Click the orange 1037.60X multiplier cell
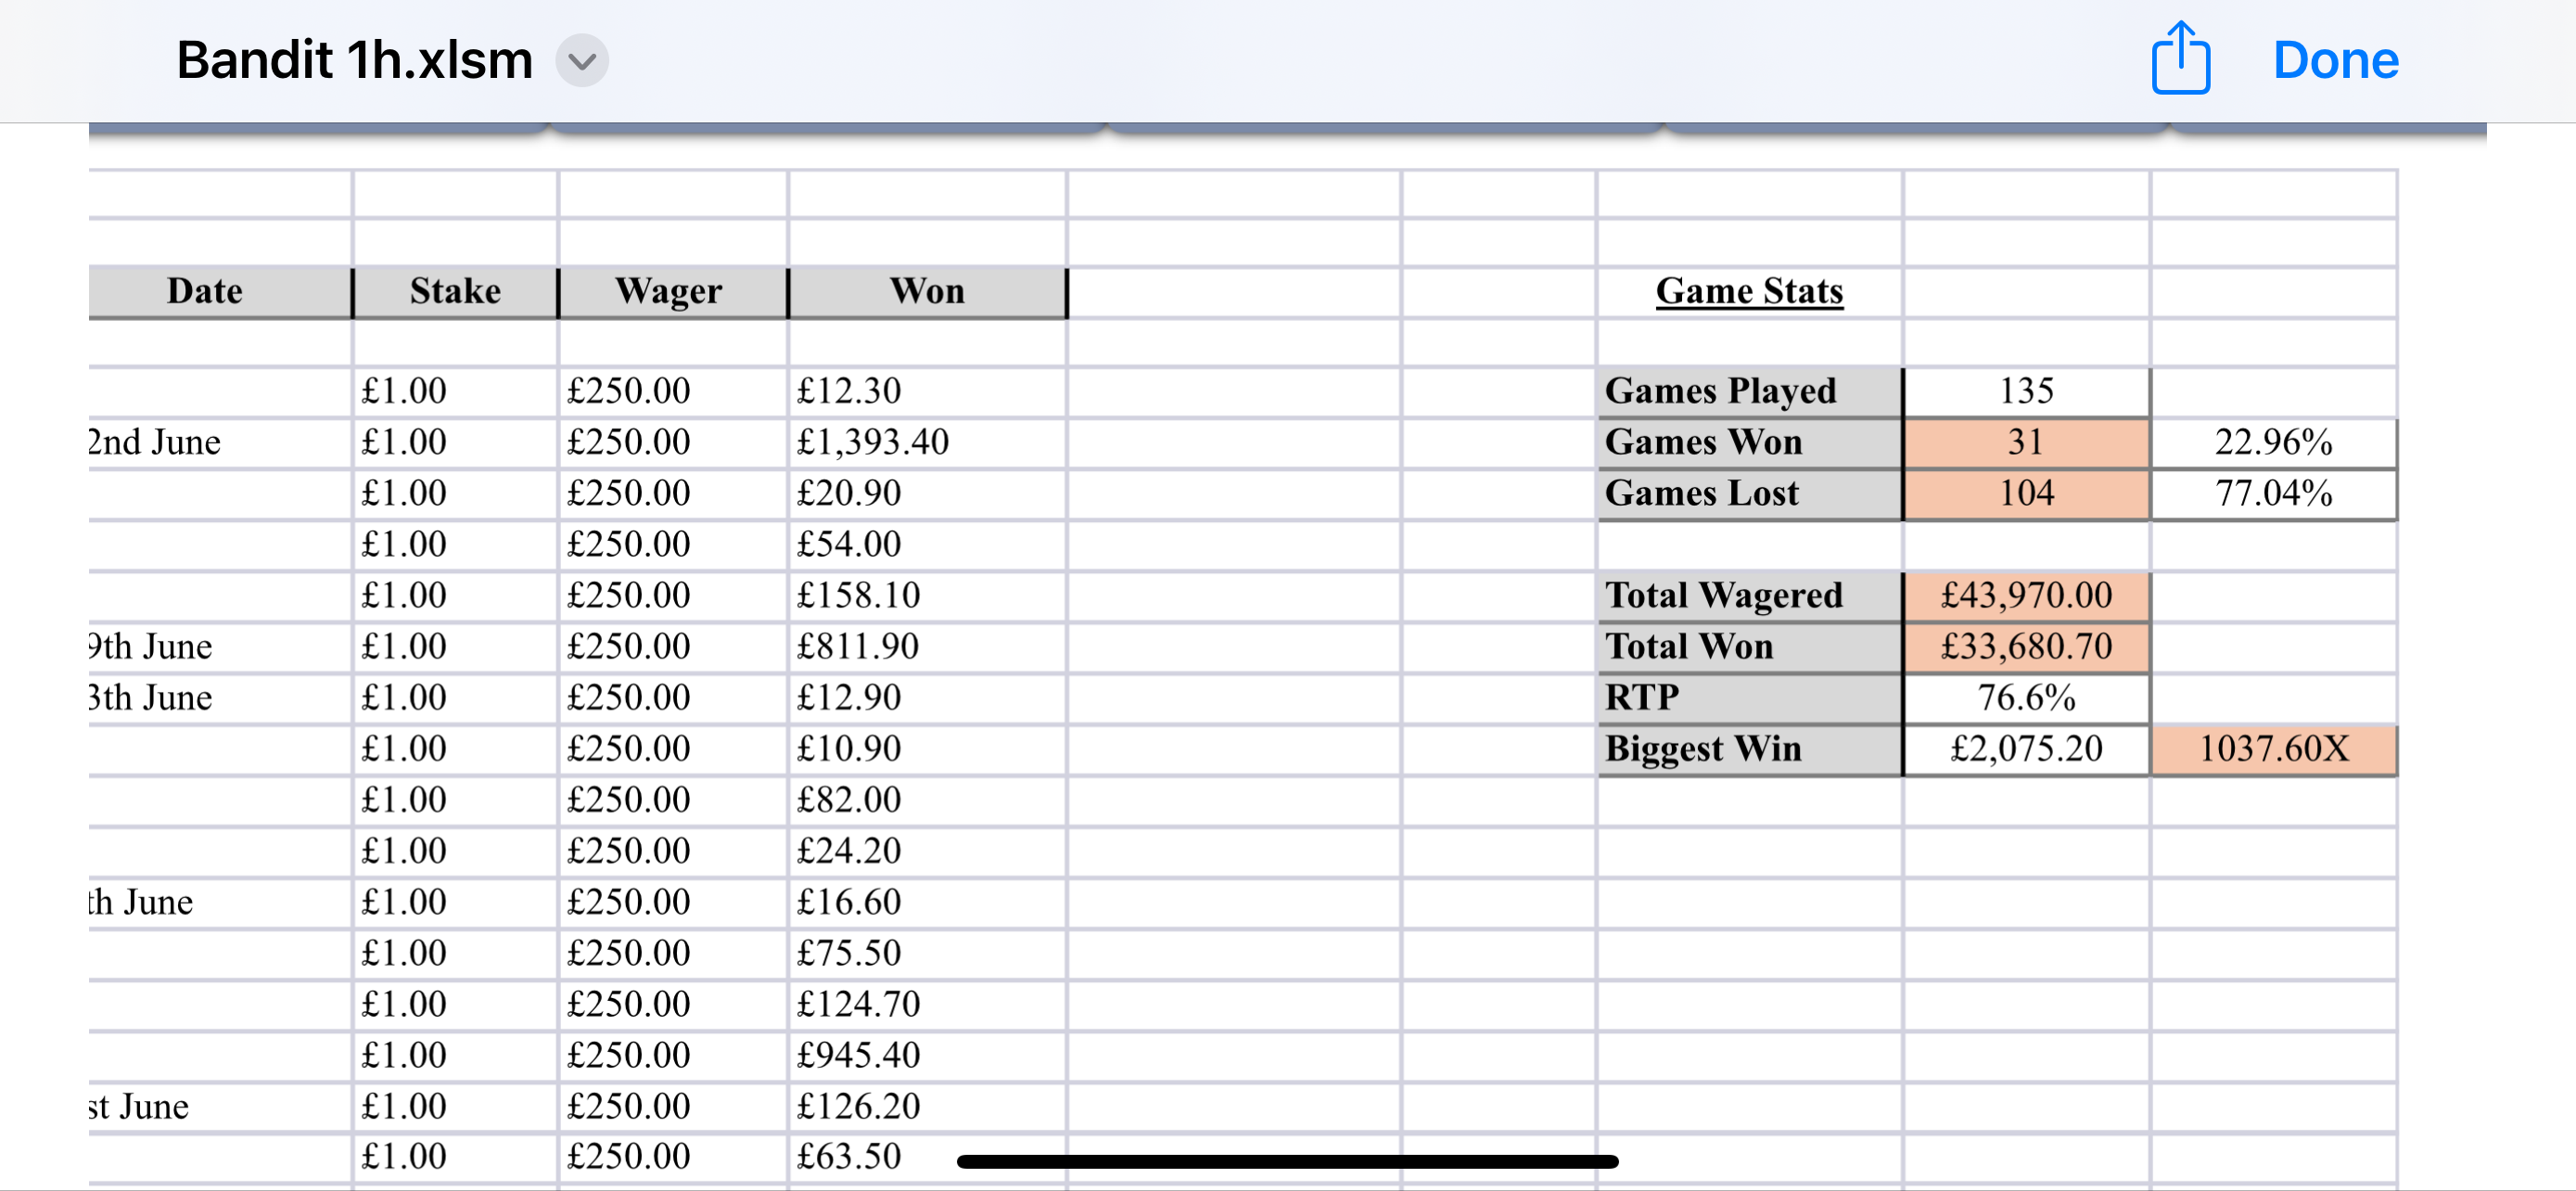The width and height of the screenshot is (2576, 1191). click(x=2273, y=749)
